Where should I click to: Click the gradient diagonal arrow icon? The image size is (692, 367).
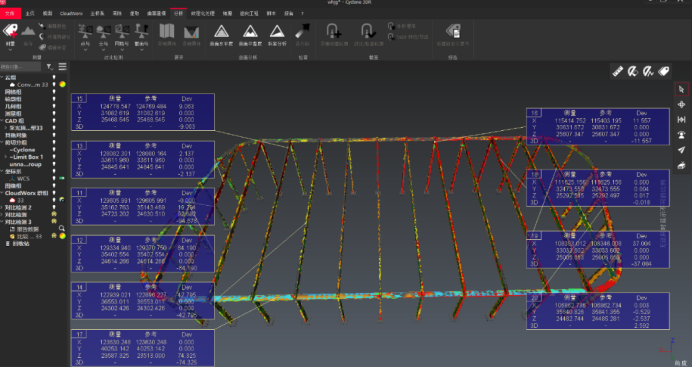pyautogui.click(x=302, y=31)
